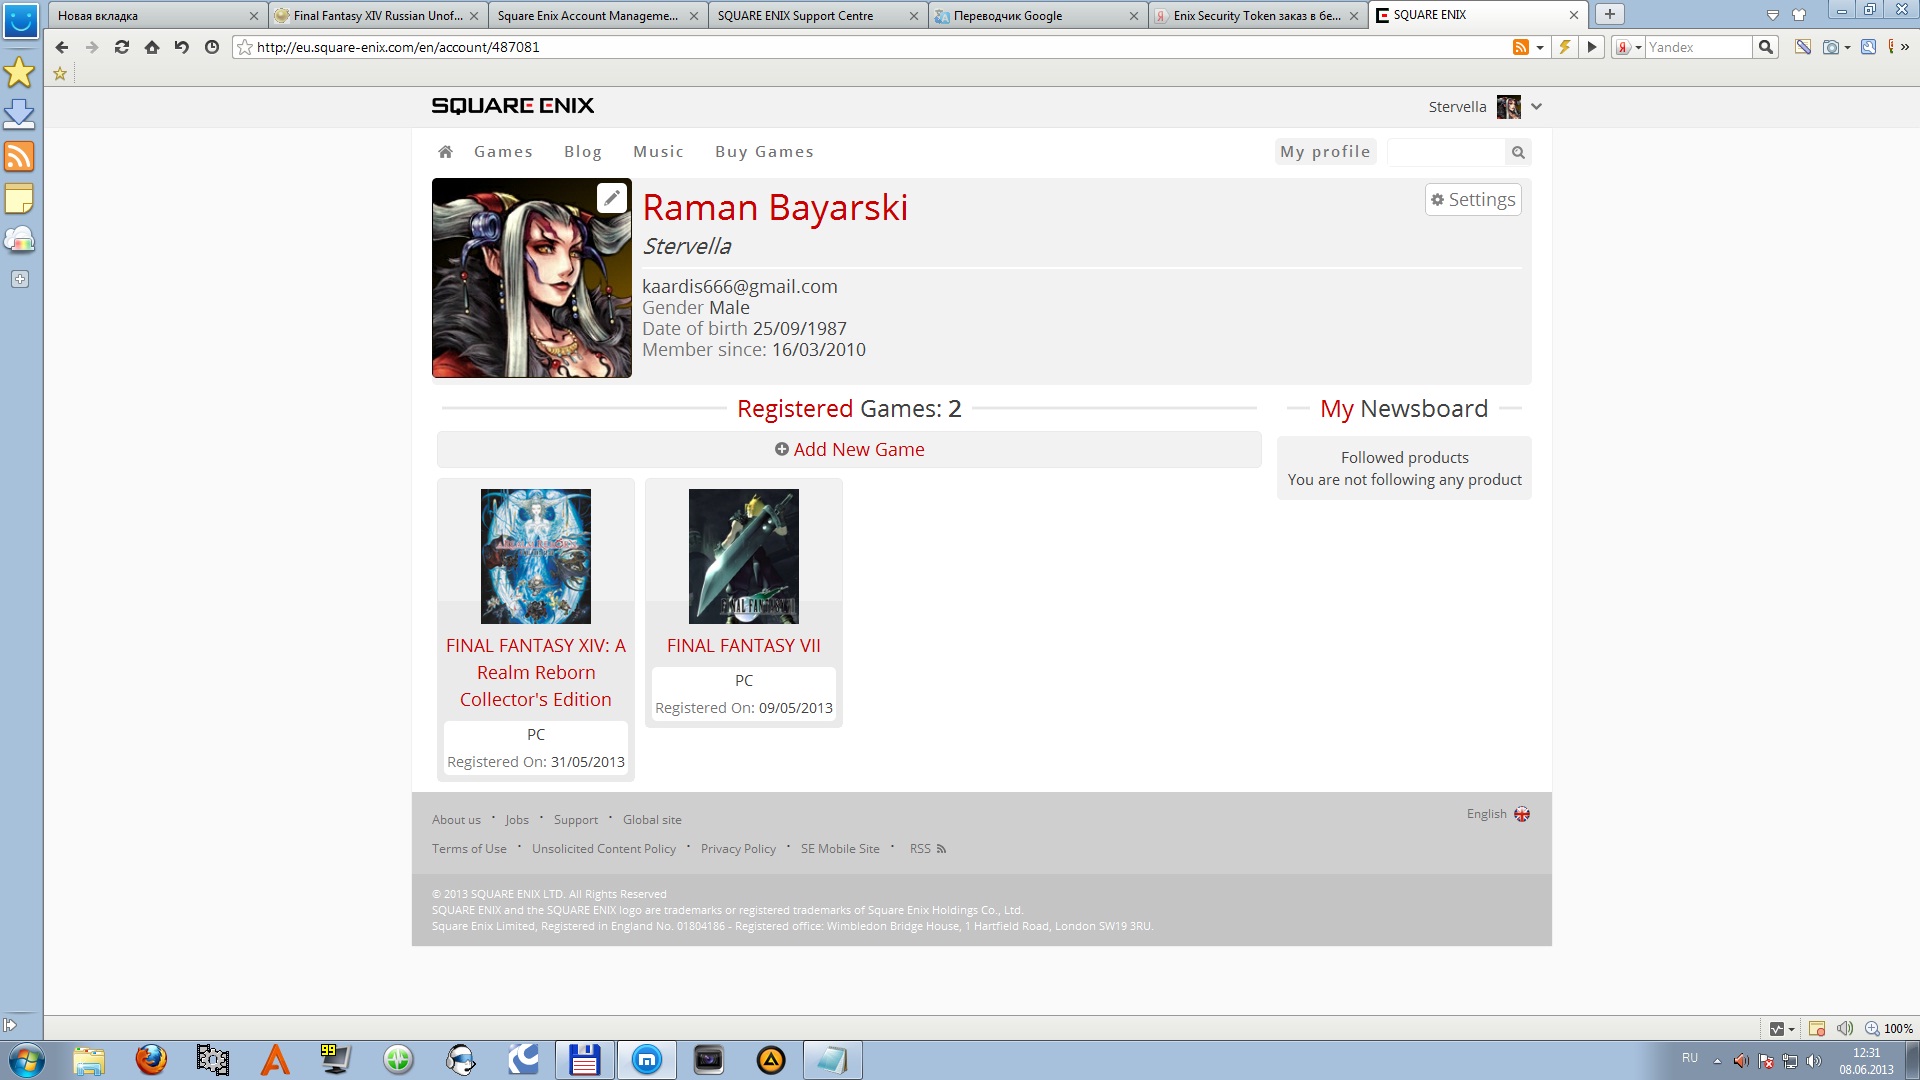Collapse the sidebar with bottom-left arrow
The height and width of the screenshot is (1080, 1920).
tap(10, 1025)
